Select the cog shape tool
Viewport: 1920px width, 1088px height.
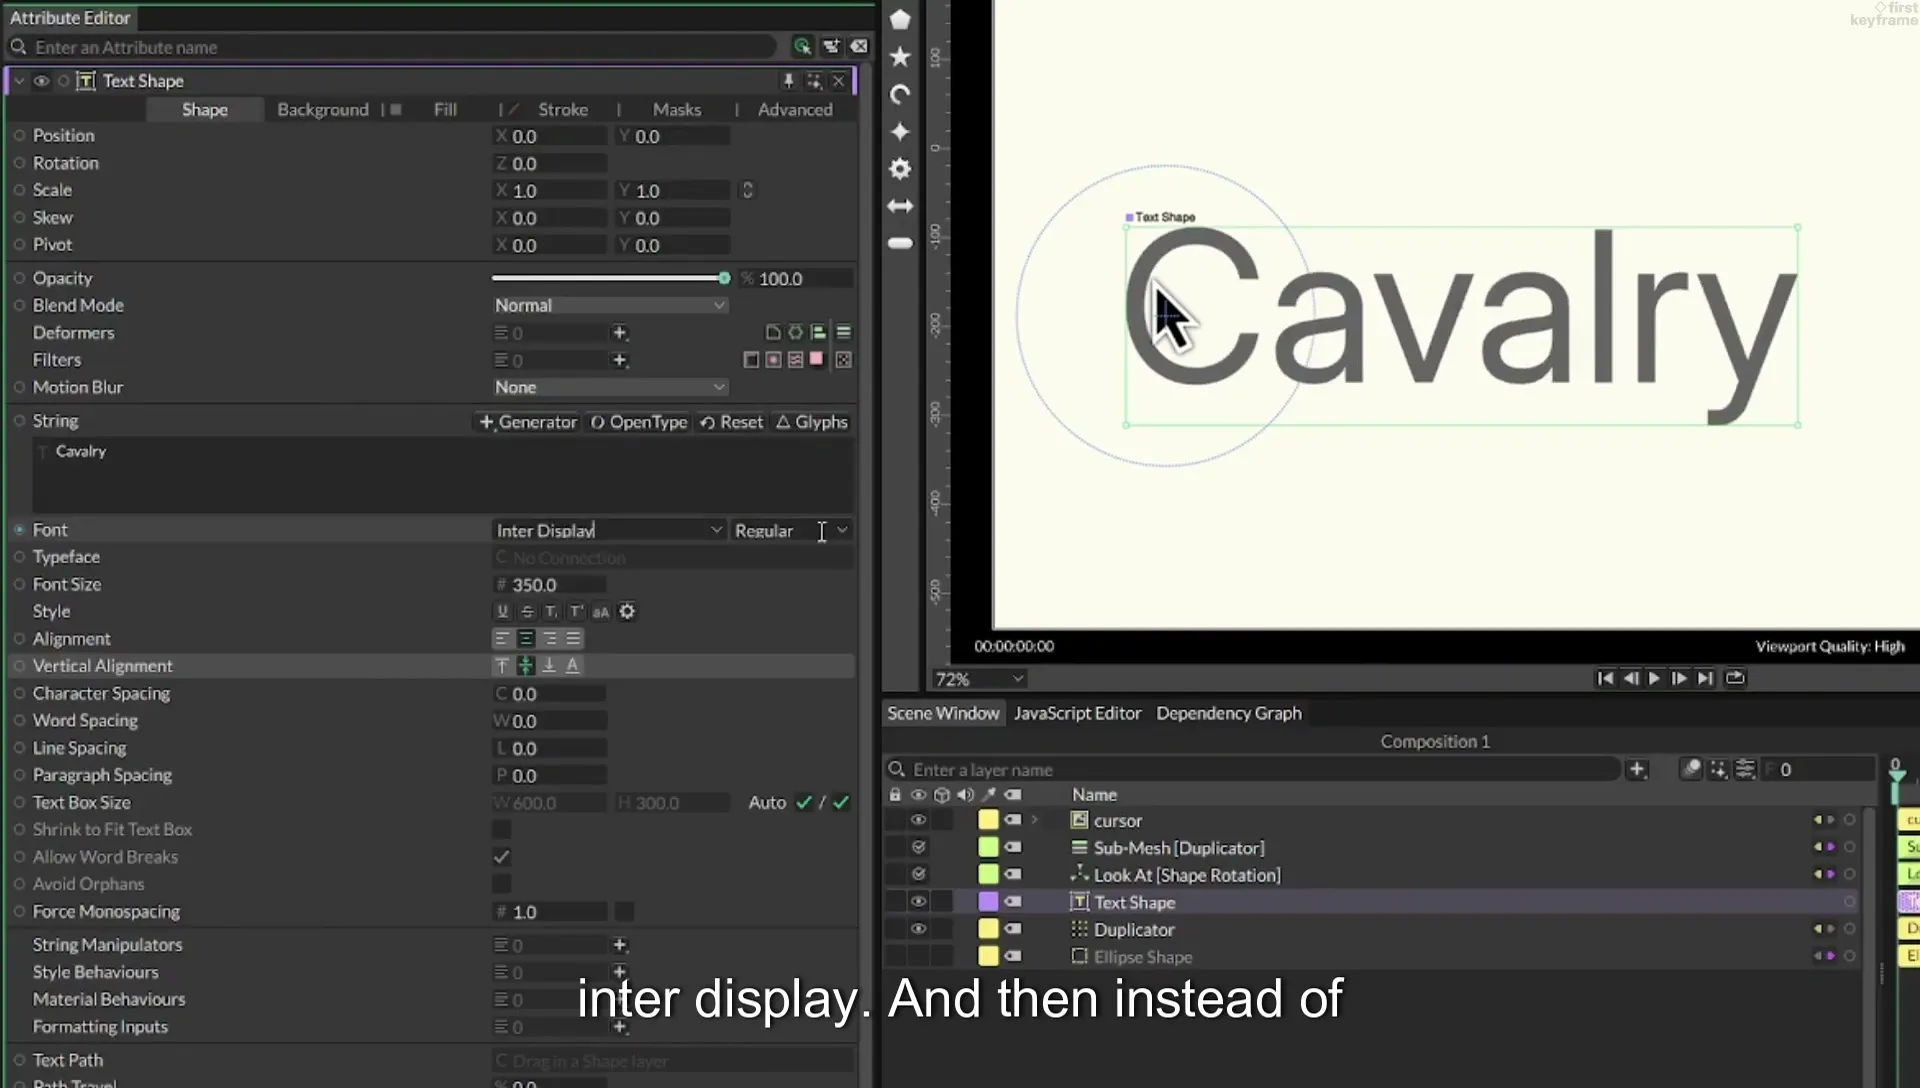pos(900,169)
